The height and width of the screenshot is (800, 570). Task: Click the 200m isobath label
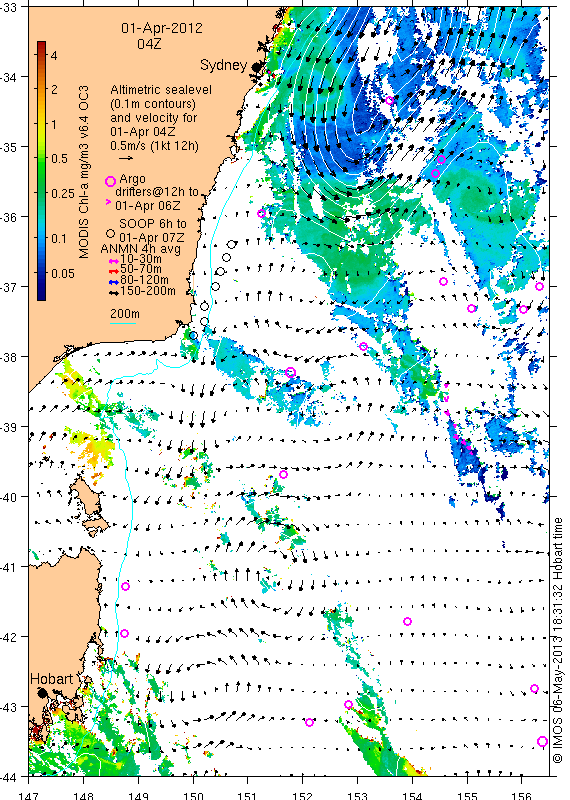click(125, 314)
